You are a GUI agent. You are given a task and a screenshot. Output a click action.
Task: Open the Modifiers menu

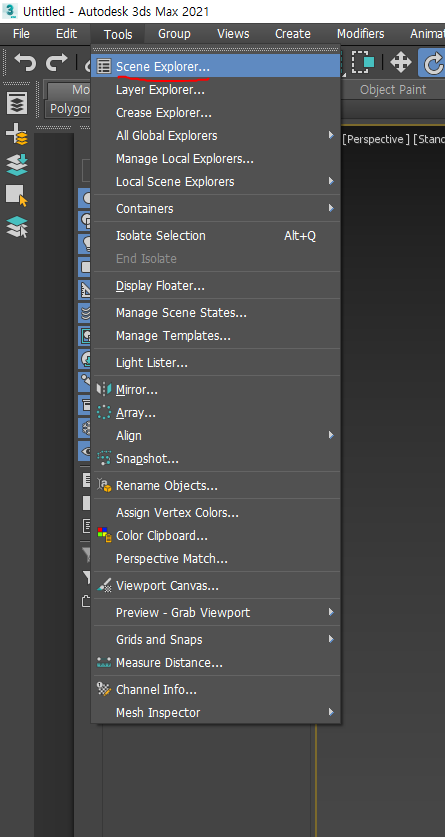361,34
